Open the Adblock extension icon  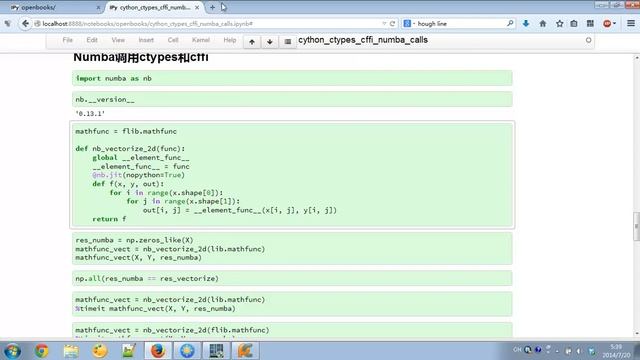point(607,24)
